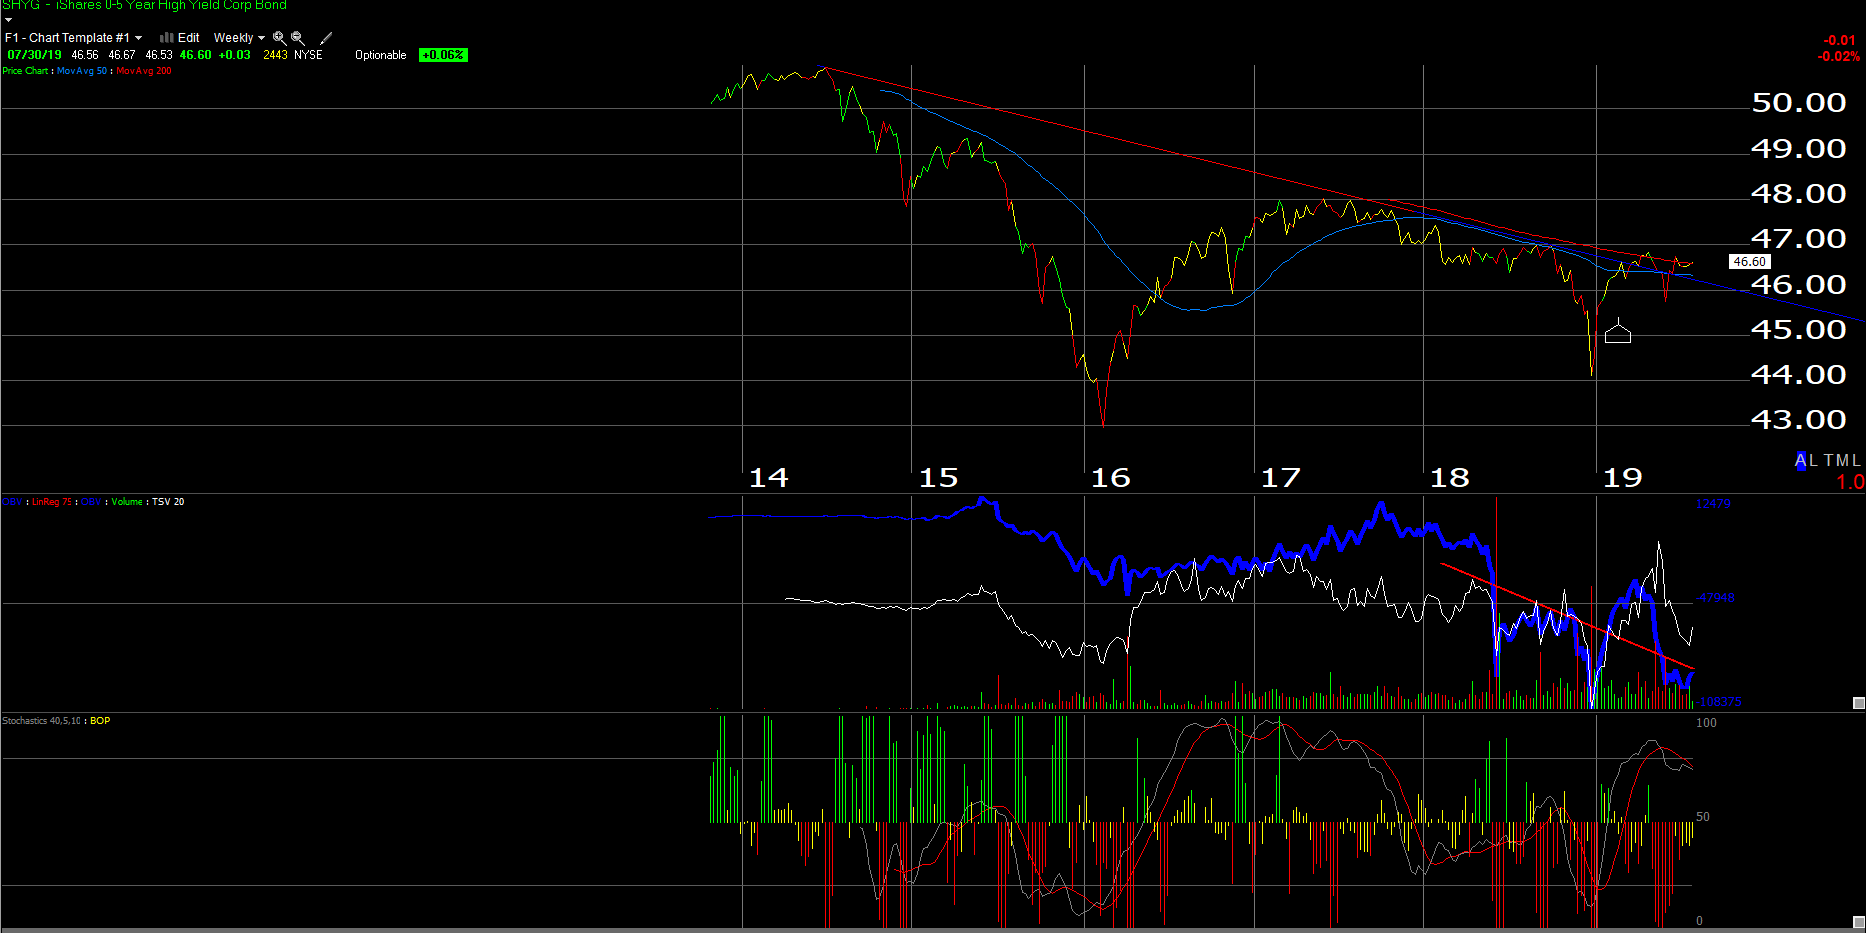Click the zoom out magnifier icon

click(x=297, y=38)
